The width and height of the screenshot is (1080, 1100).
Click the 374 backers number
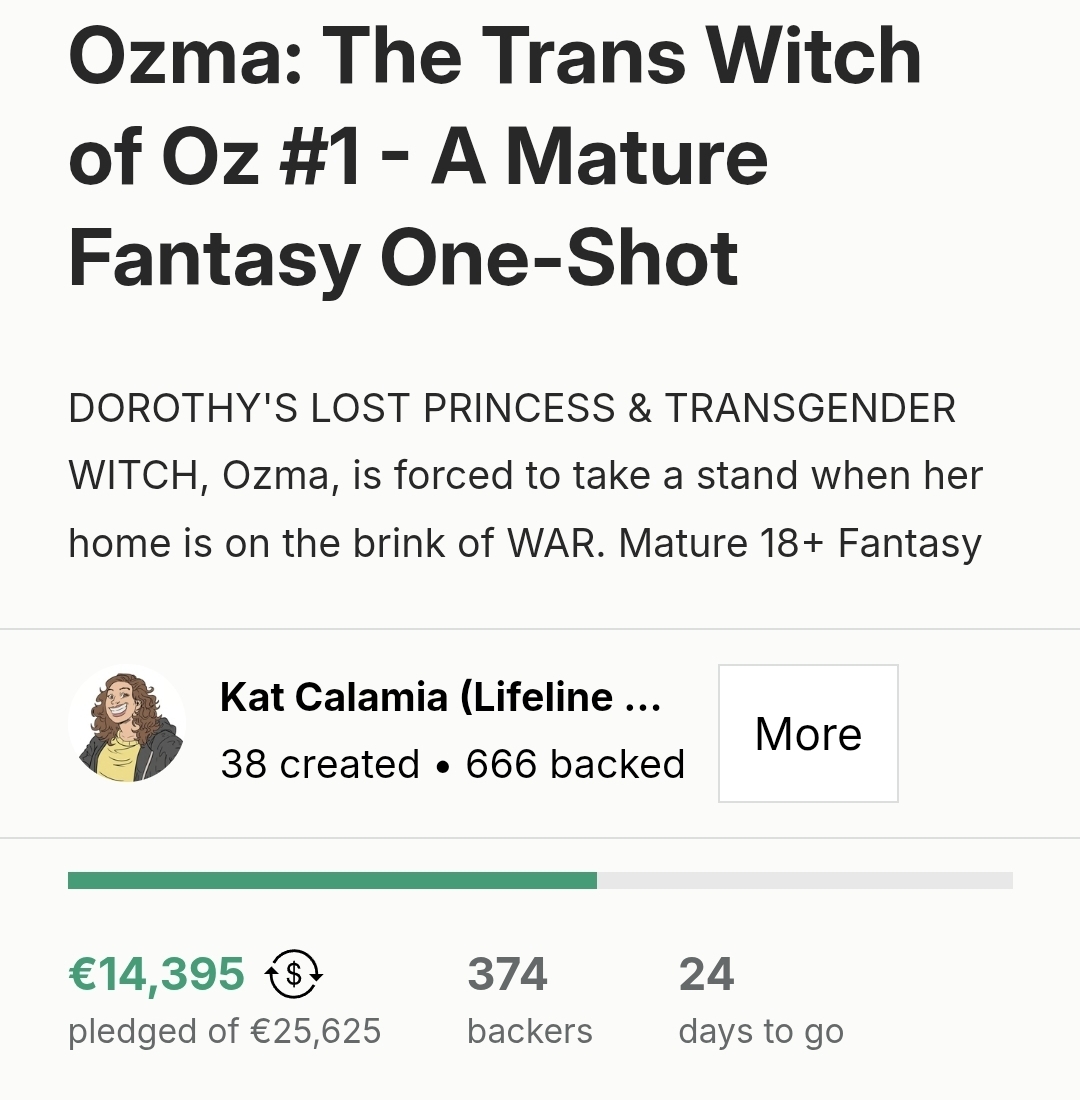click(x=507, y=975)
